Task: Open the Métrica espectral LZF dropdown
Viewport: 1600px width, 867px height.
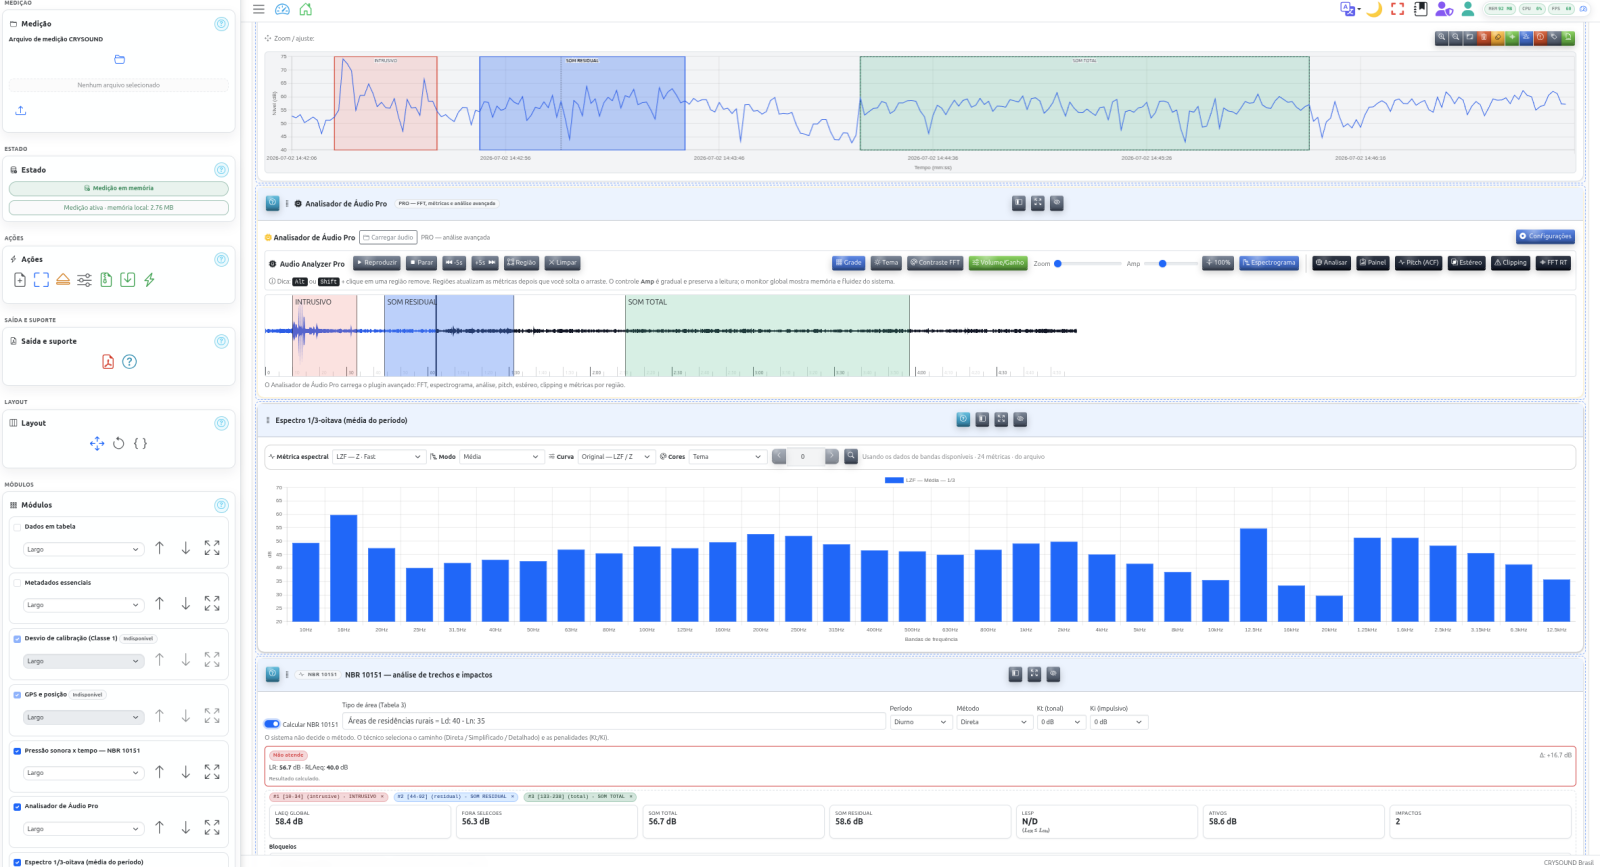Action: (379, 456)
